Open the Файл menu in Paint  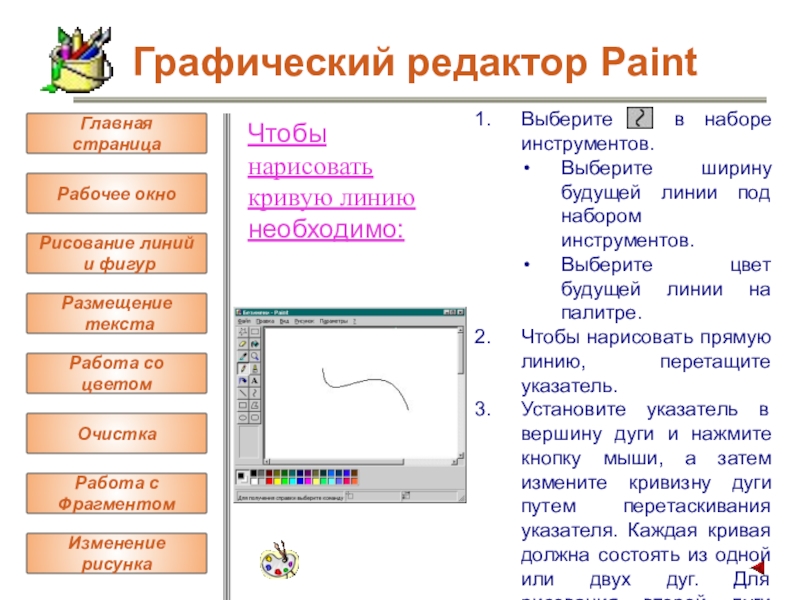point(244,321)
